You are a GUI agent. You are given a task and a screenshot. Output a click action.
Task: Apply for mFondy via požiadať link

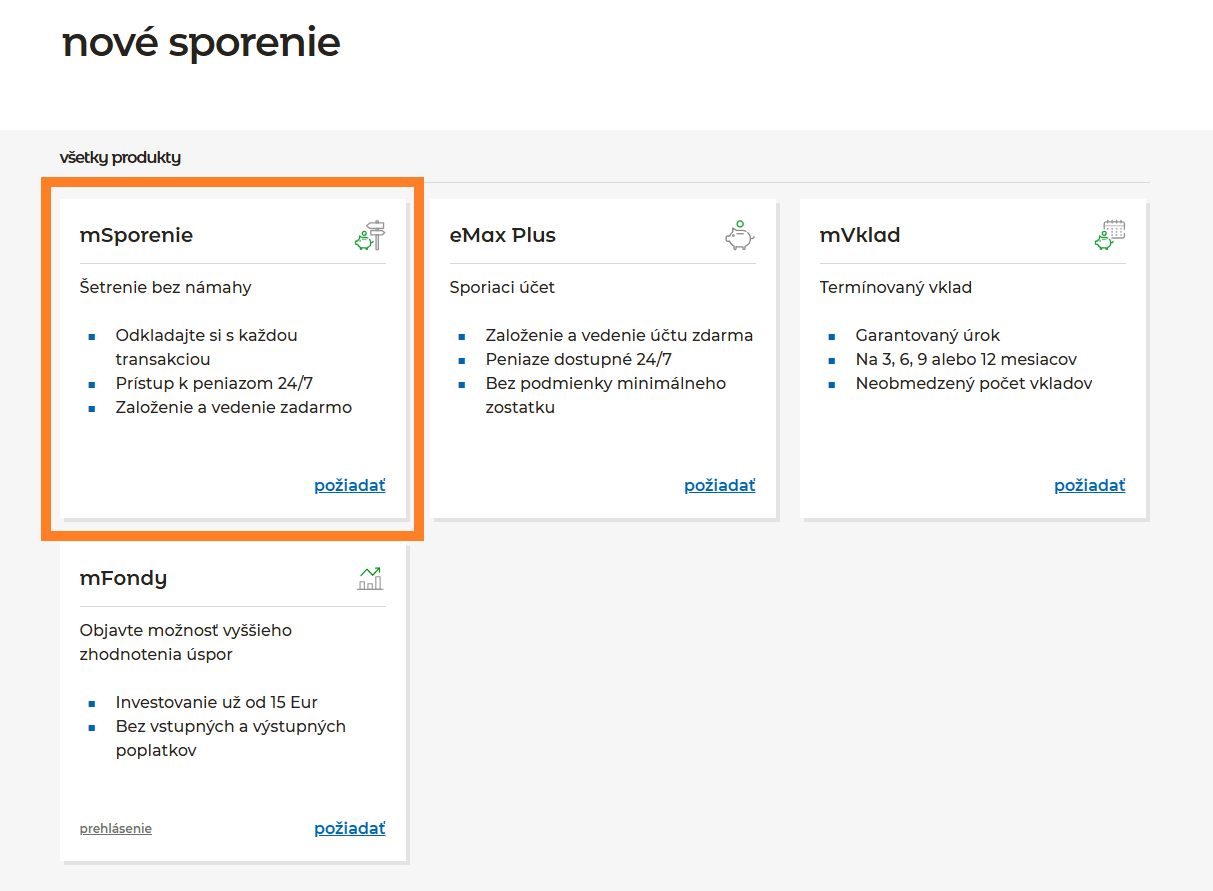click(x=349, y=829)
